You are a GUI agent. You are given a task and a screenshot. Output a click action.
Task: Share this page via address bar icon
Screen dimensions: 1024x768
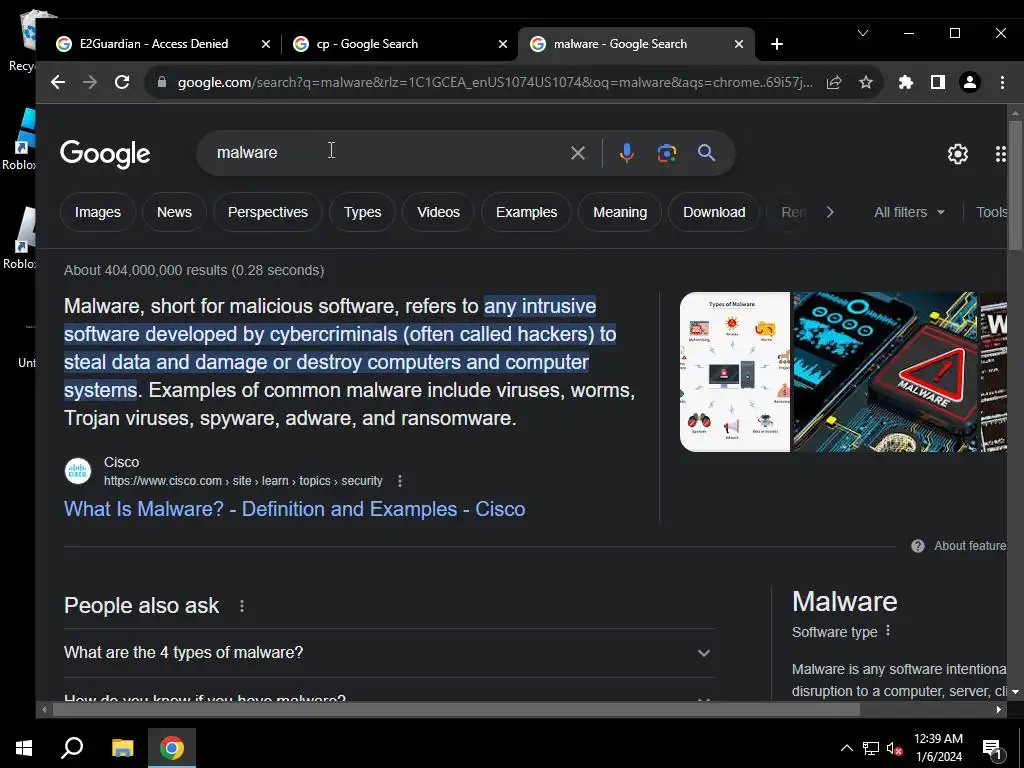point(834,82)
